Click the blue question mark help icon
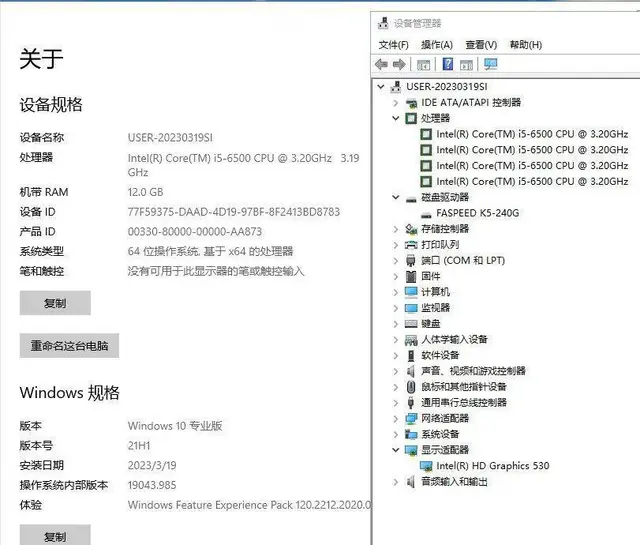Screen dimensions: 640x545 tap(448, 64)
